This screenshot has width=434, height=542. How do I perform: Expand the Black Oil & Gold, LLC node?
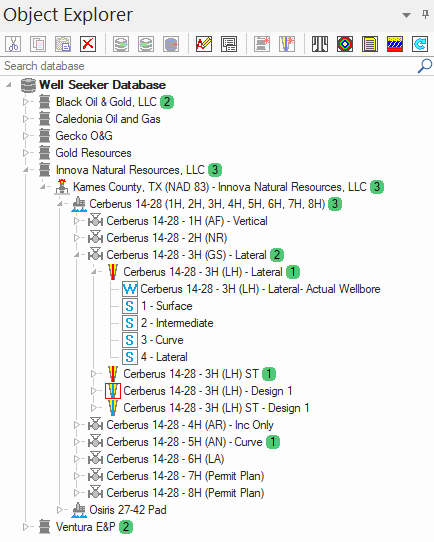25,102
